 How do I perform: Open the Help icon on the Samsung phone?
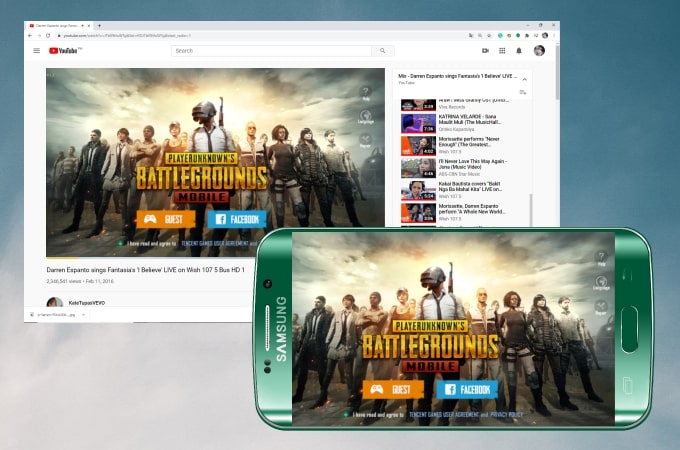[x=601, y=258]
